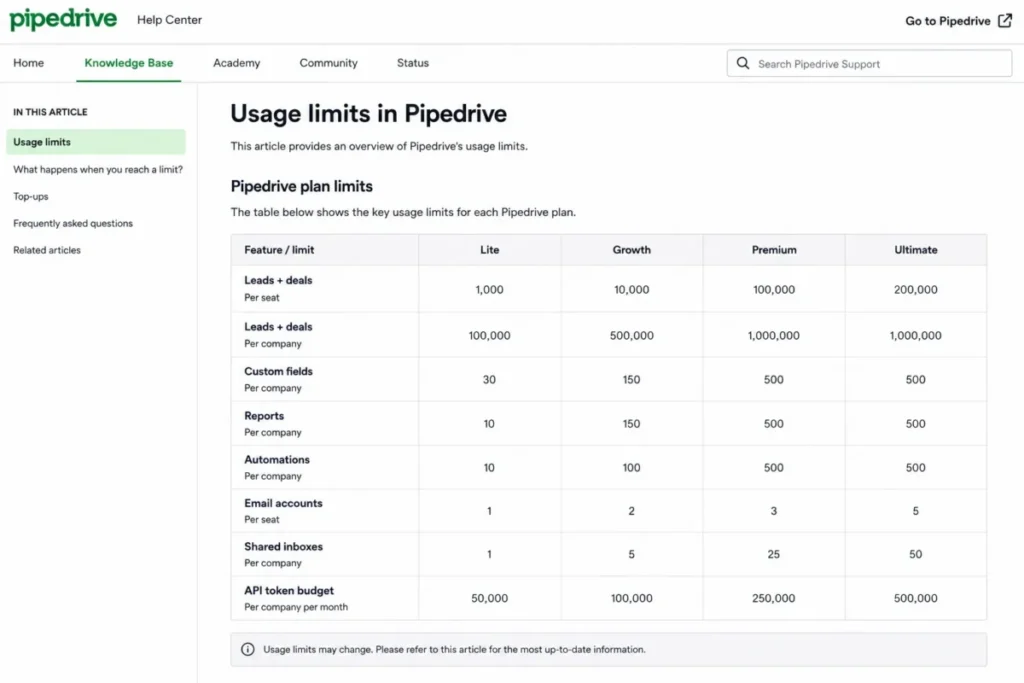Jump to What happens when you reach a limit
1024x683 pixels.
(x=98, y=169)
